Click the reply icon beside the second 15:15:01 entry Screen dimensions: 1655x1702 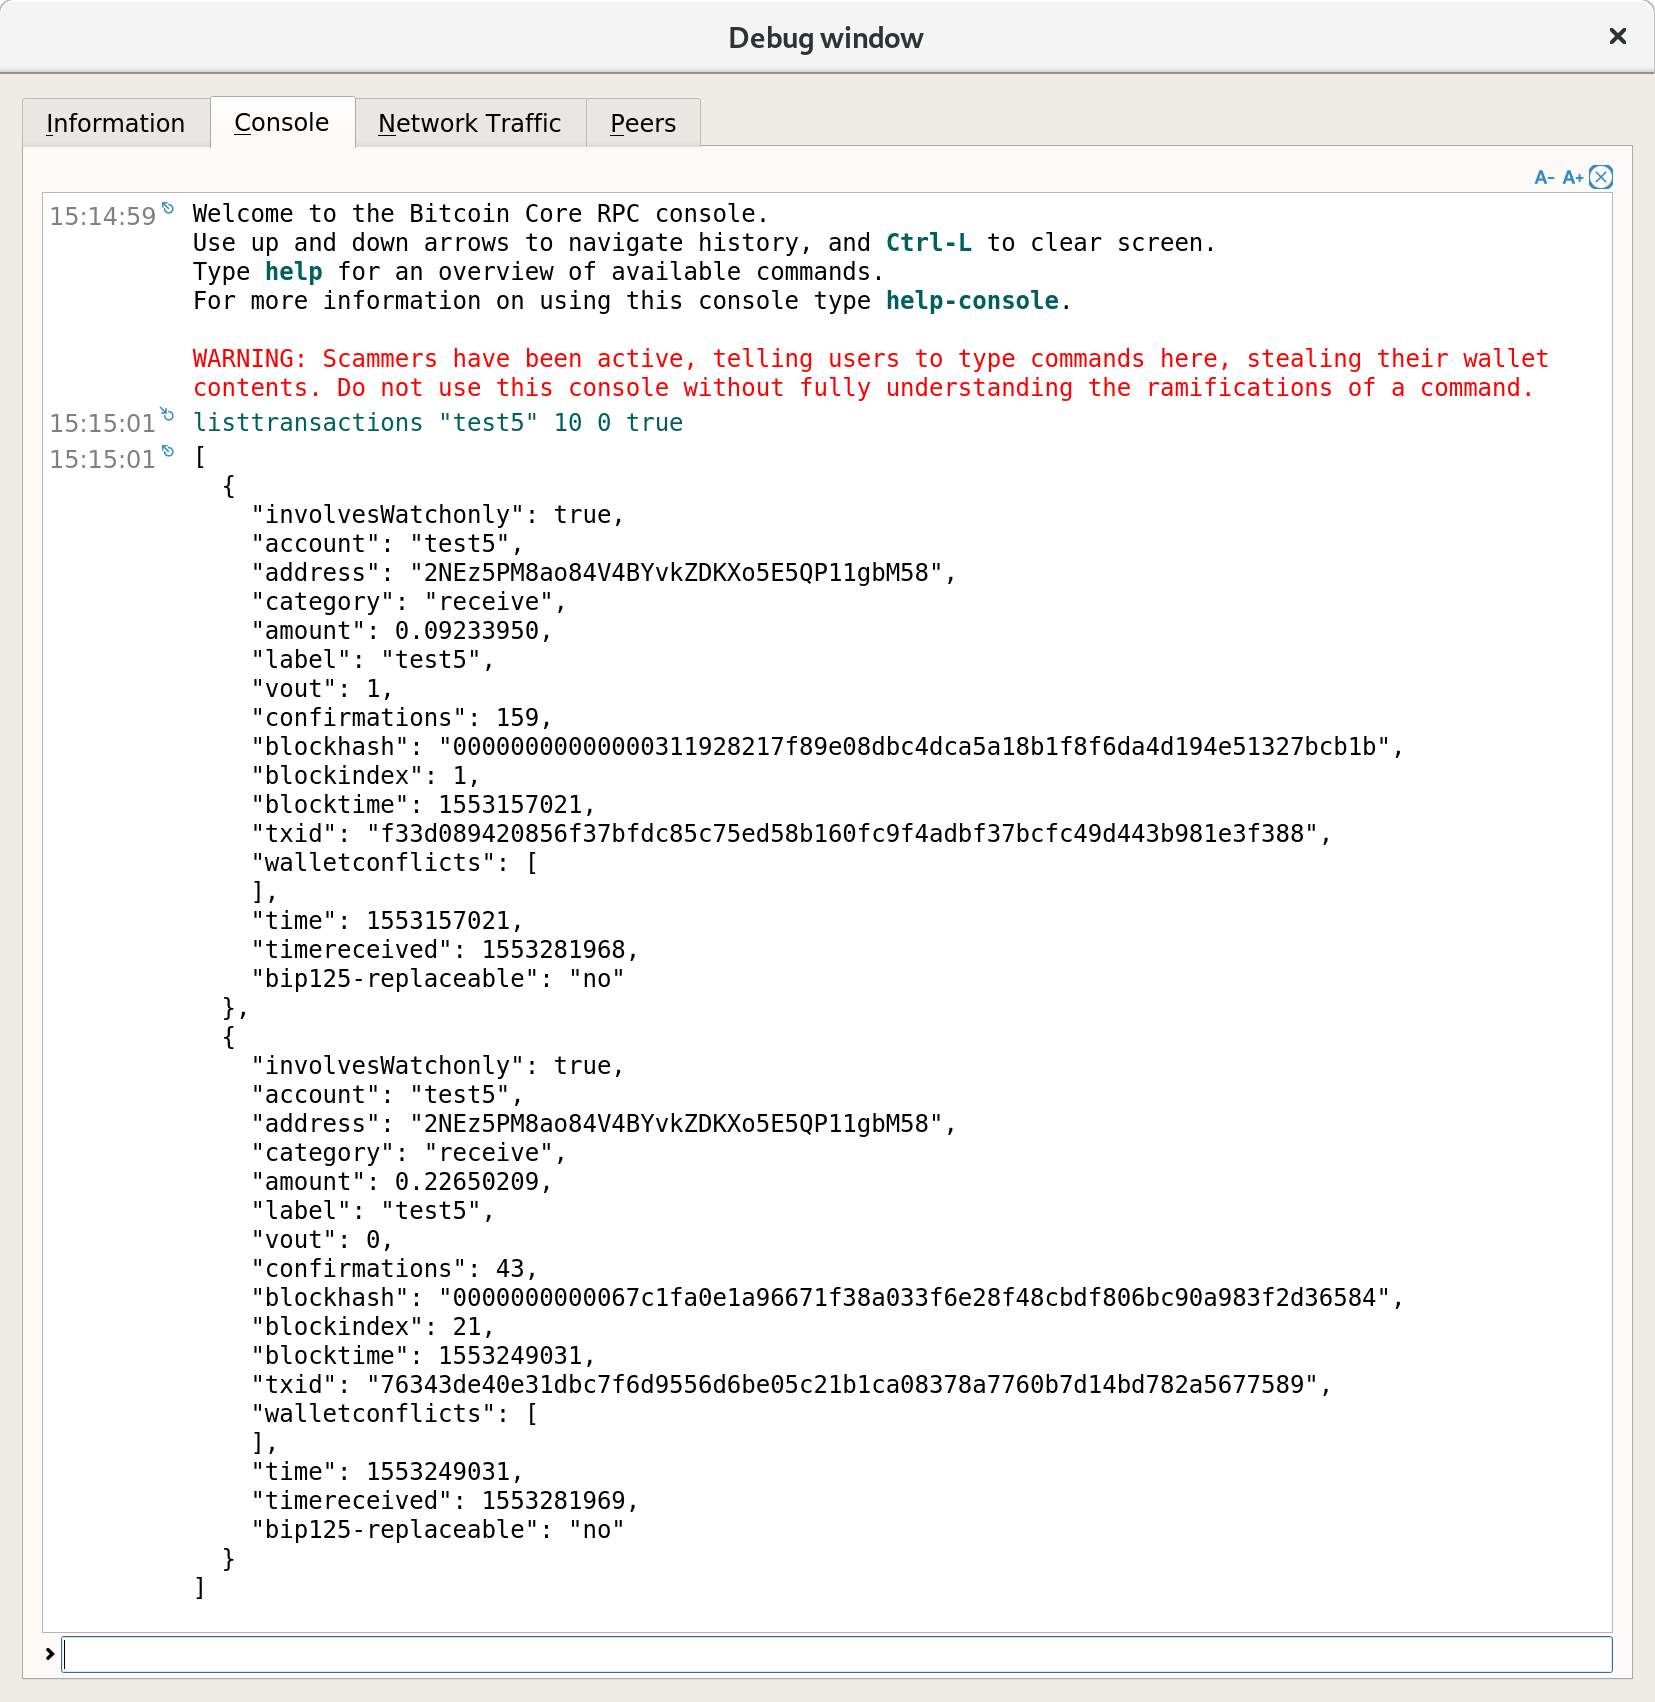tap(170, 451)
